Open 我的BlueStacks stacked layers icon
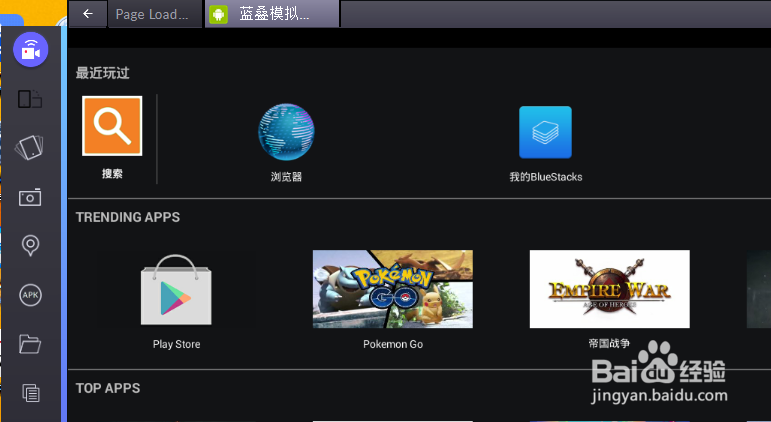Viewport: 771px width, 422px height. pyautogui.click(x=545, y=132)
